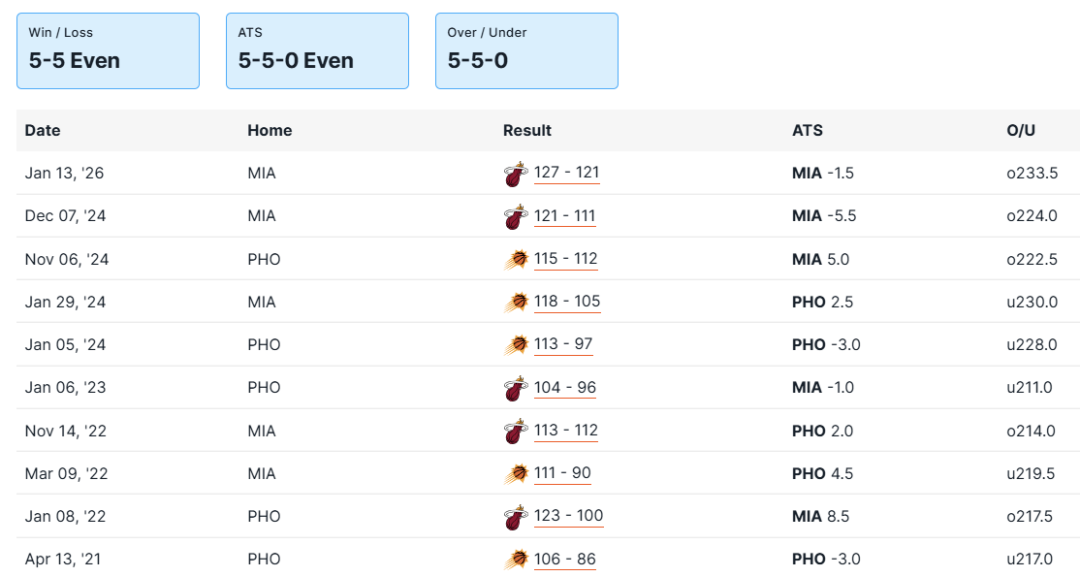Click the ATS 5-5-0 Even card
Screen dimensions: 1080x577
tap(317, 50)
